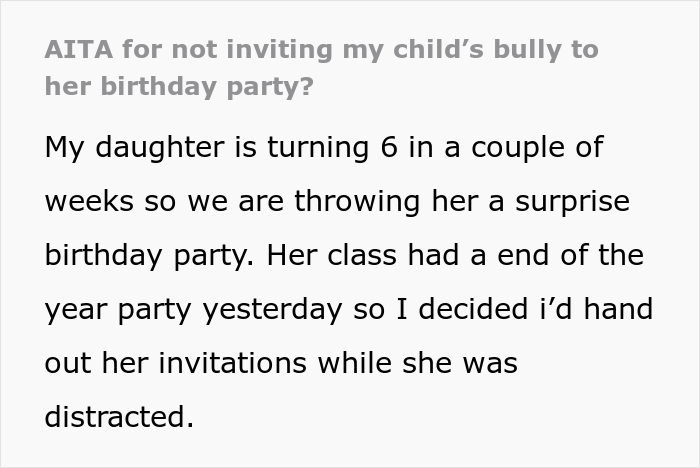700x468 pixels.
Task: Click the final word "distracted."
Action: tap(119, 417)
